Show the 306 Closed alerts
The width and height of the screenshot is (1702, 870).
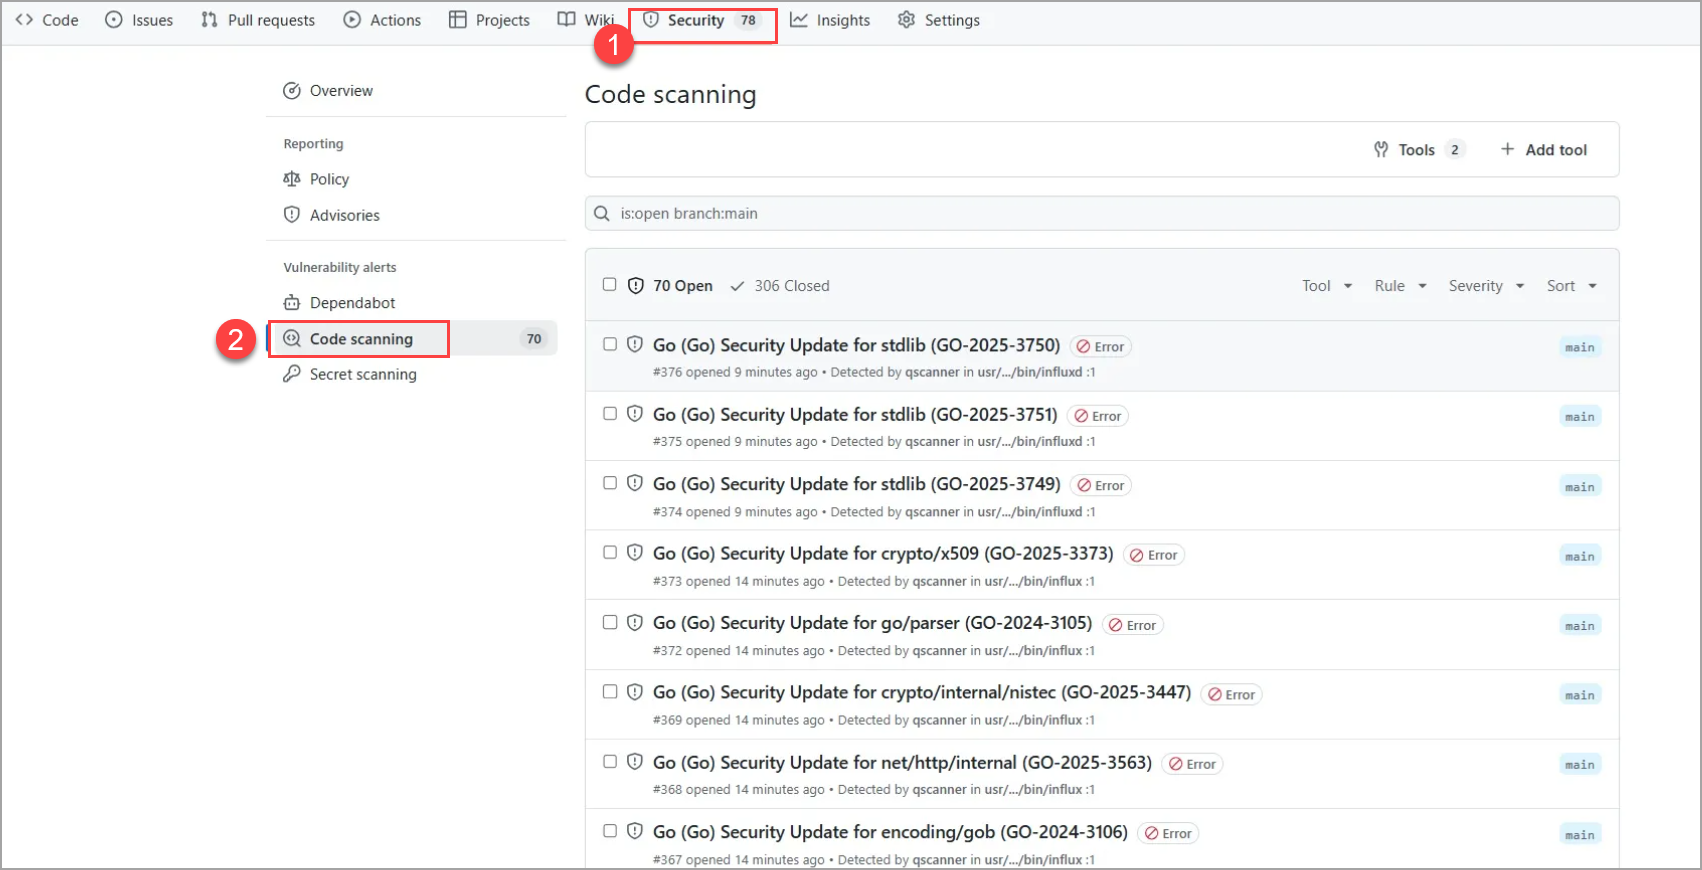[780, 286]
